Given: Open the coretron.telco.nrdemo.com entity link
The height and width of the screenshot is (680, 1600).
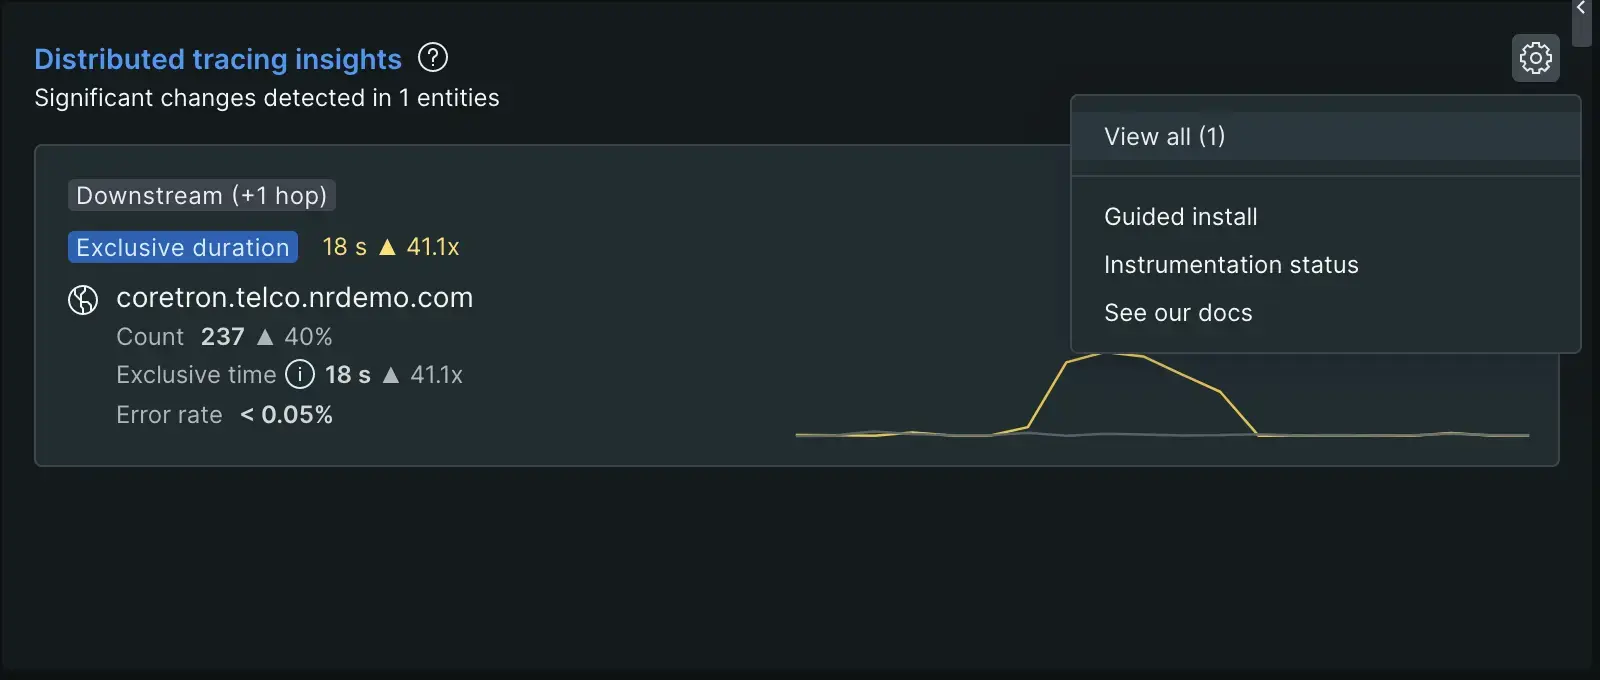Looking at the screenshot, I should (294, 298).
